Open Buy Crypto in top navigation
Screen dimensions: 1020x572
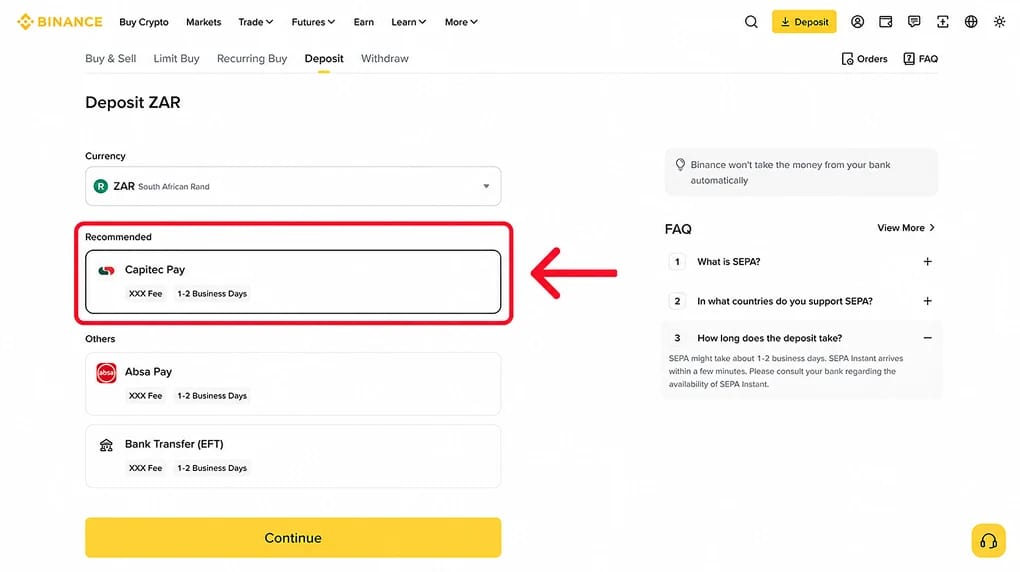coord(144,21)
